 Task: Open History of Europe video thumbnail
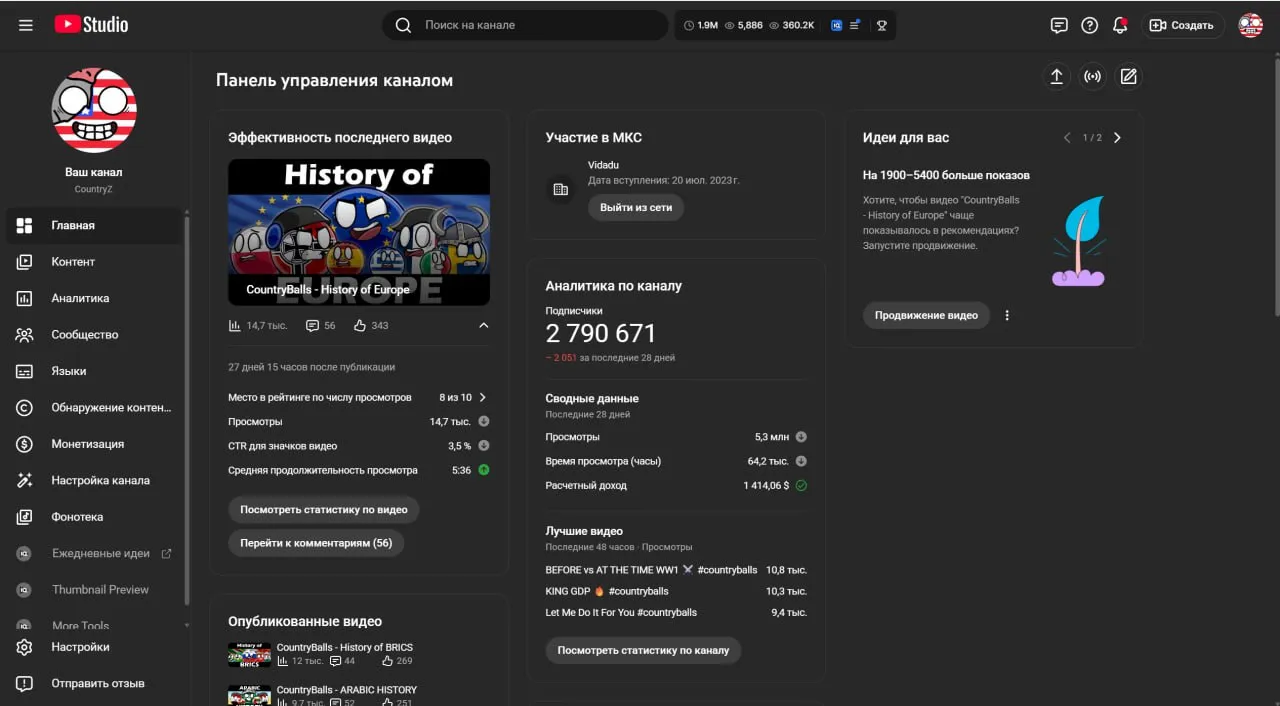click(359, 232)
